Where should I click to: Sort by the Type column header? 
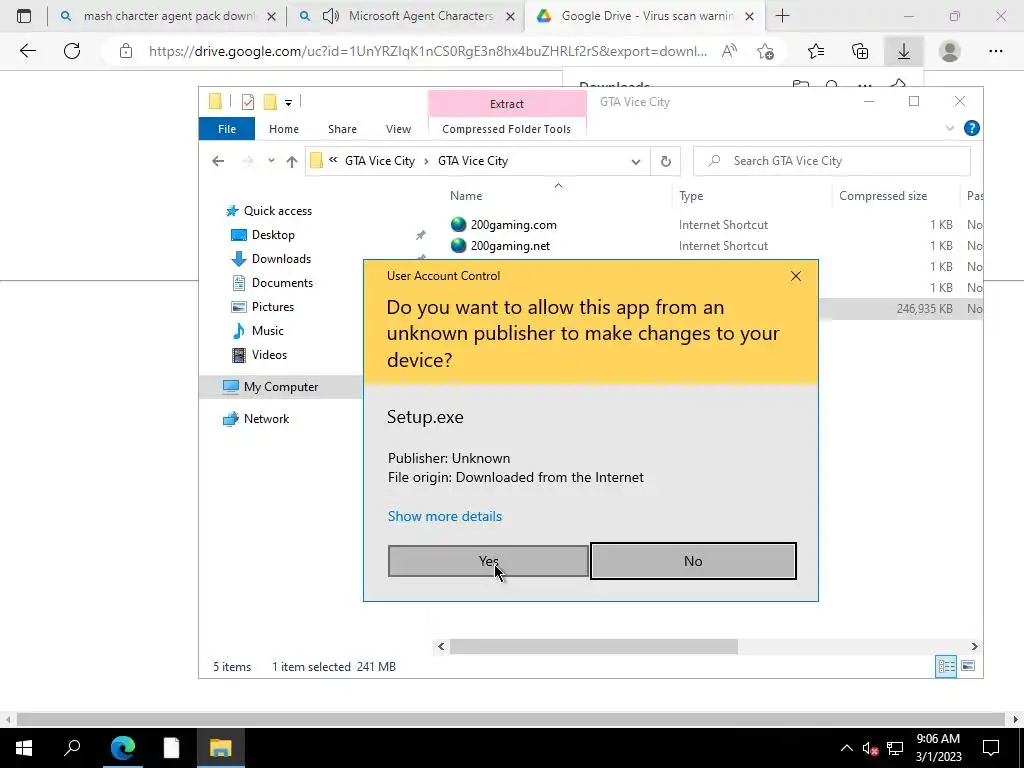[x=691, y=196]
